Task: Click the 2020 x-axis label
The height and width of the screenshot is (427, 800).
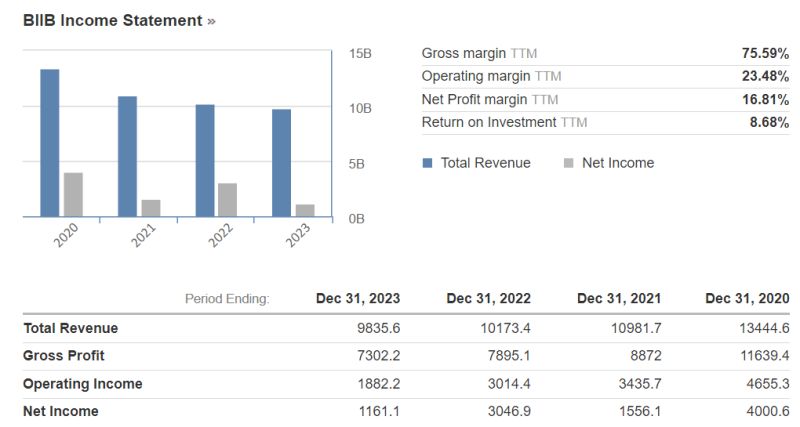Action: 66,235
